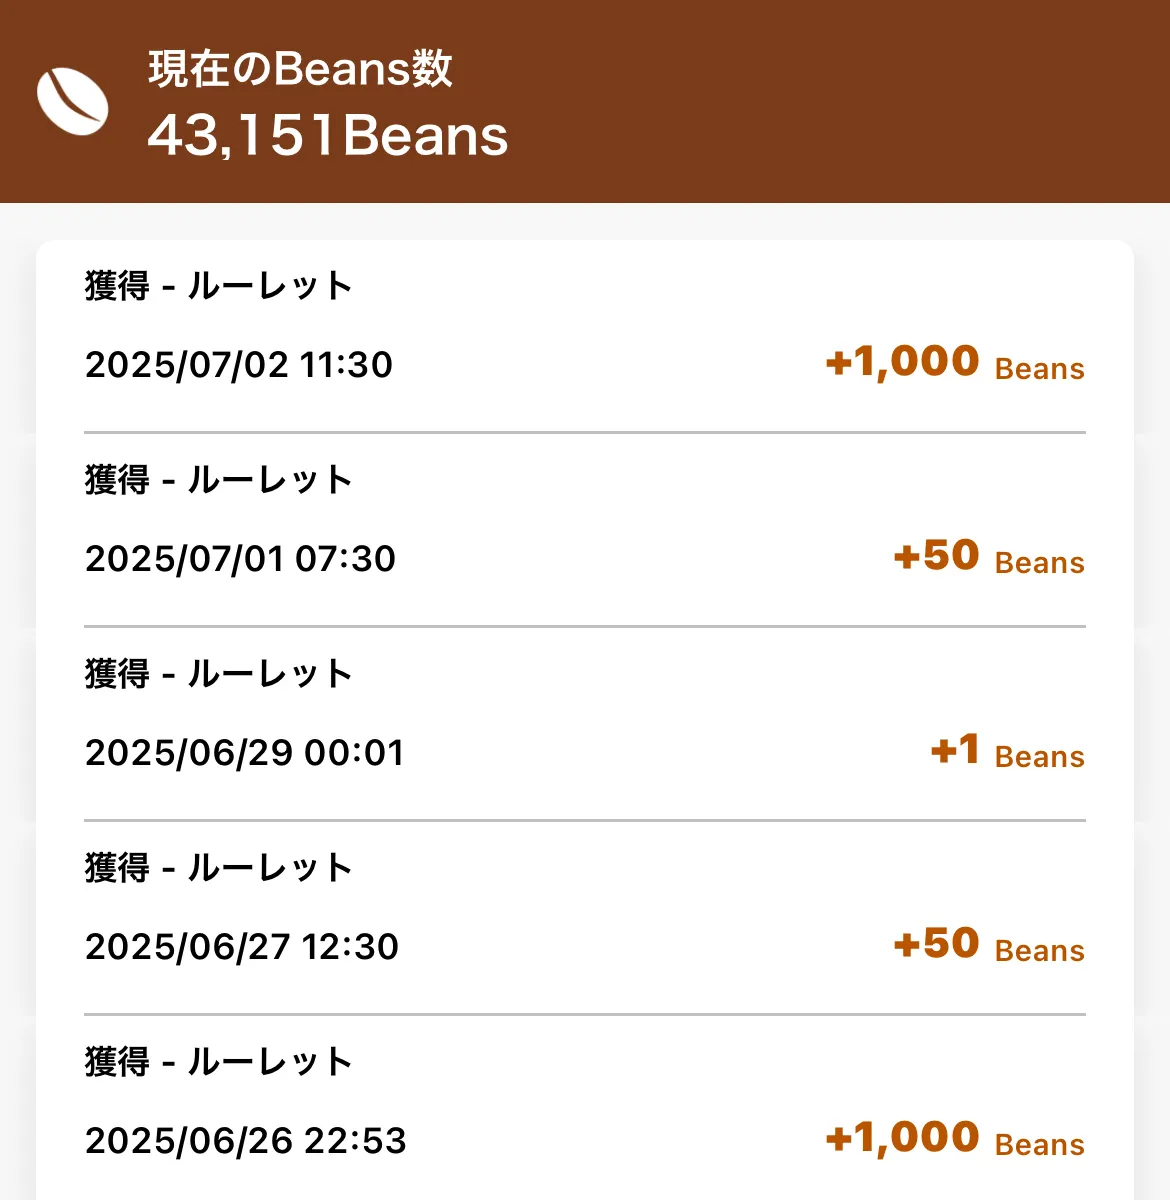Click the +50 amount for 2025/07/01
The image size is (1170, 1200).
(936, 556)
